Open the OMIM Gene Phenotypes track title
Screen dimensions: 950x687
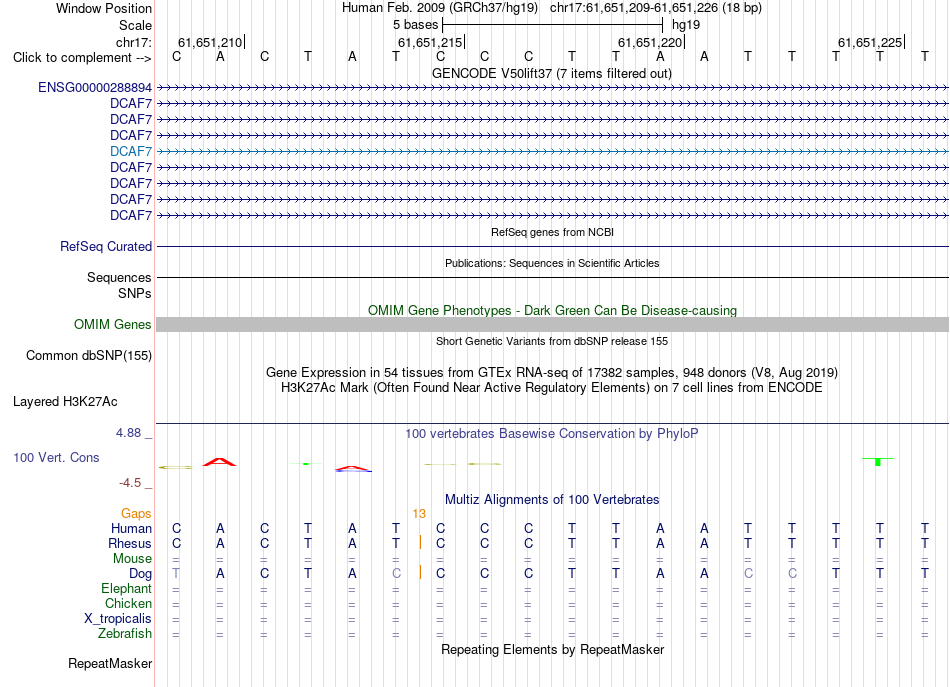[552, 310]
